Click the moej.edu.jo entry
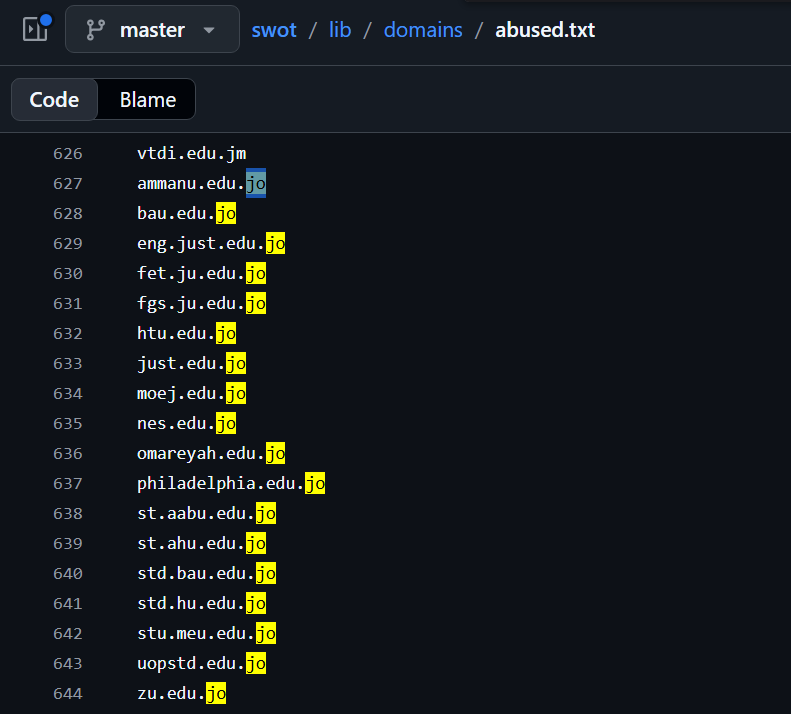 pyautogui.click(x=192, y=394)
